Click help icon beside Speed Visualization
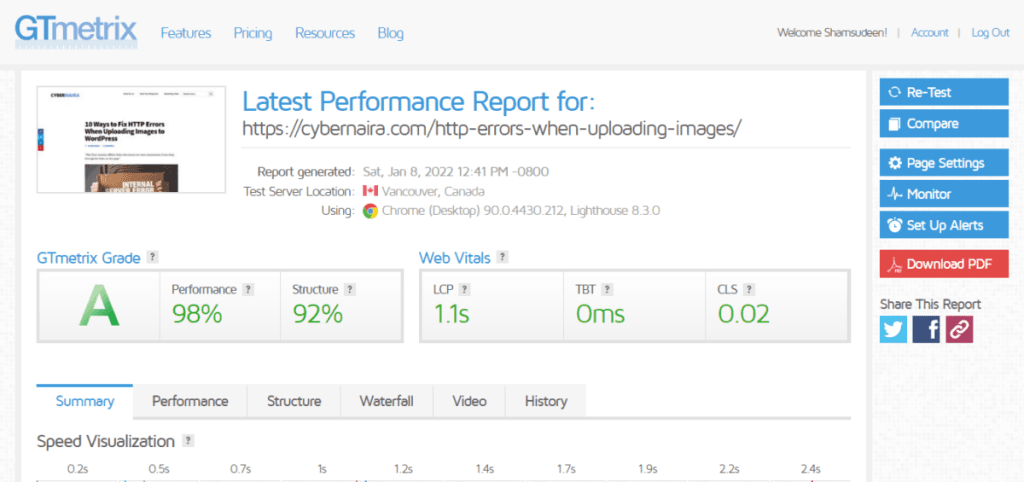The image size is (1024, 482). click(188, 441)
